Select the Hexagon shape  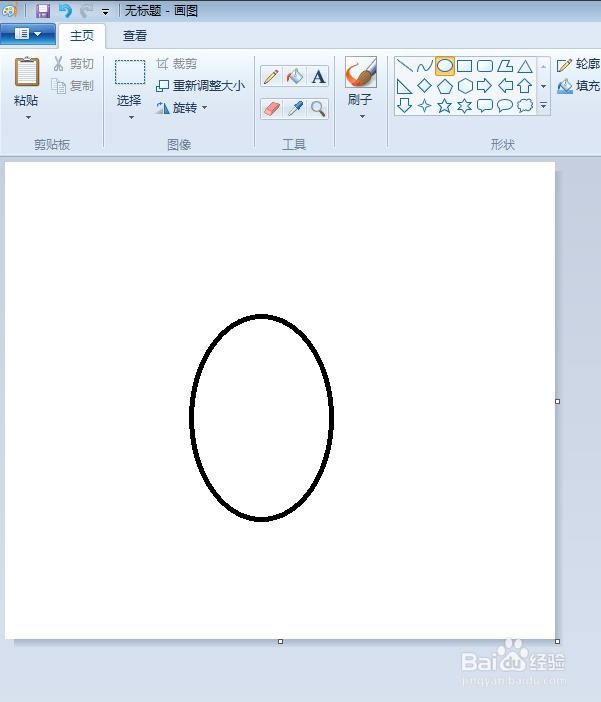click(465, 86)
